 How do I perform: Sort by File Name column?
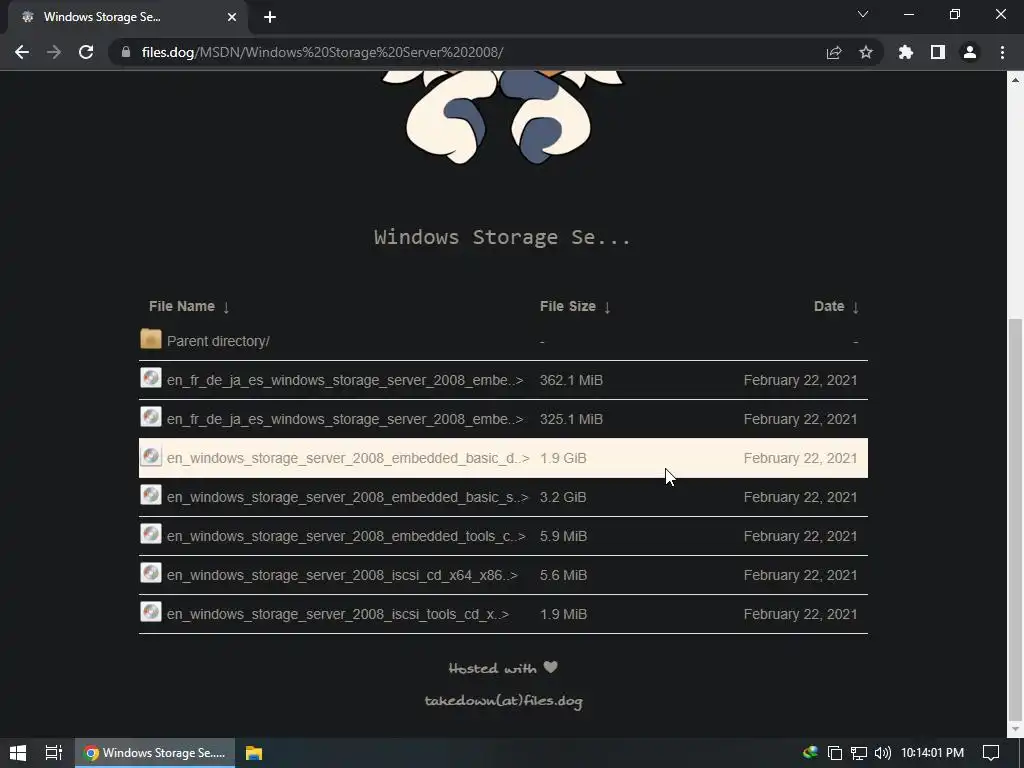(x=189, y=306)
